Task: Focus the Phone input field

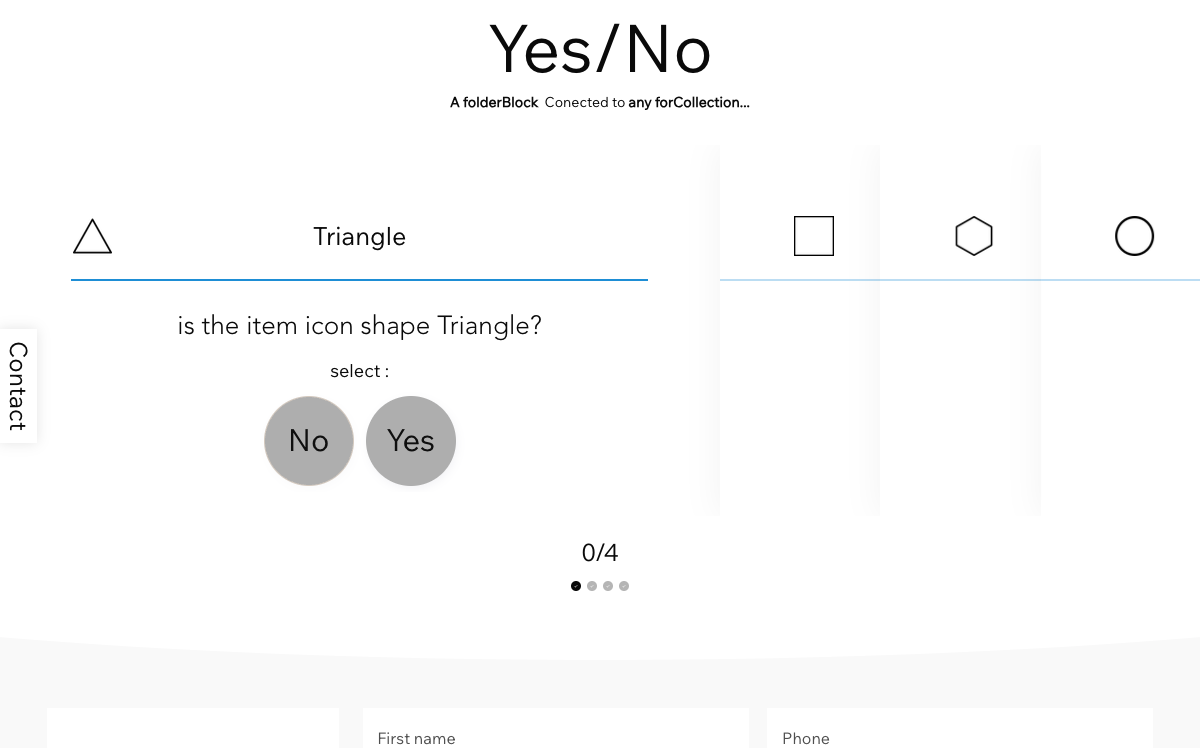Action: coord(960,728)
